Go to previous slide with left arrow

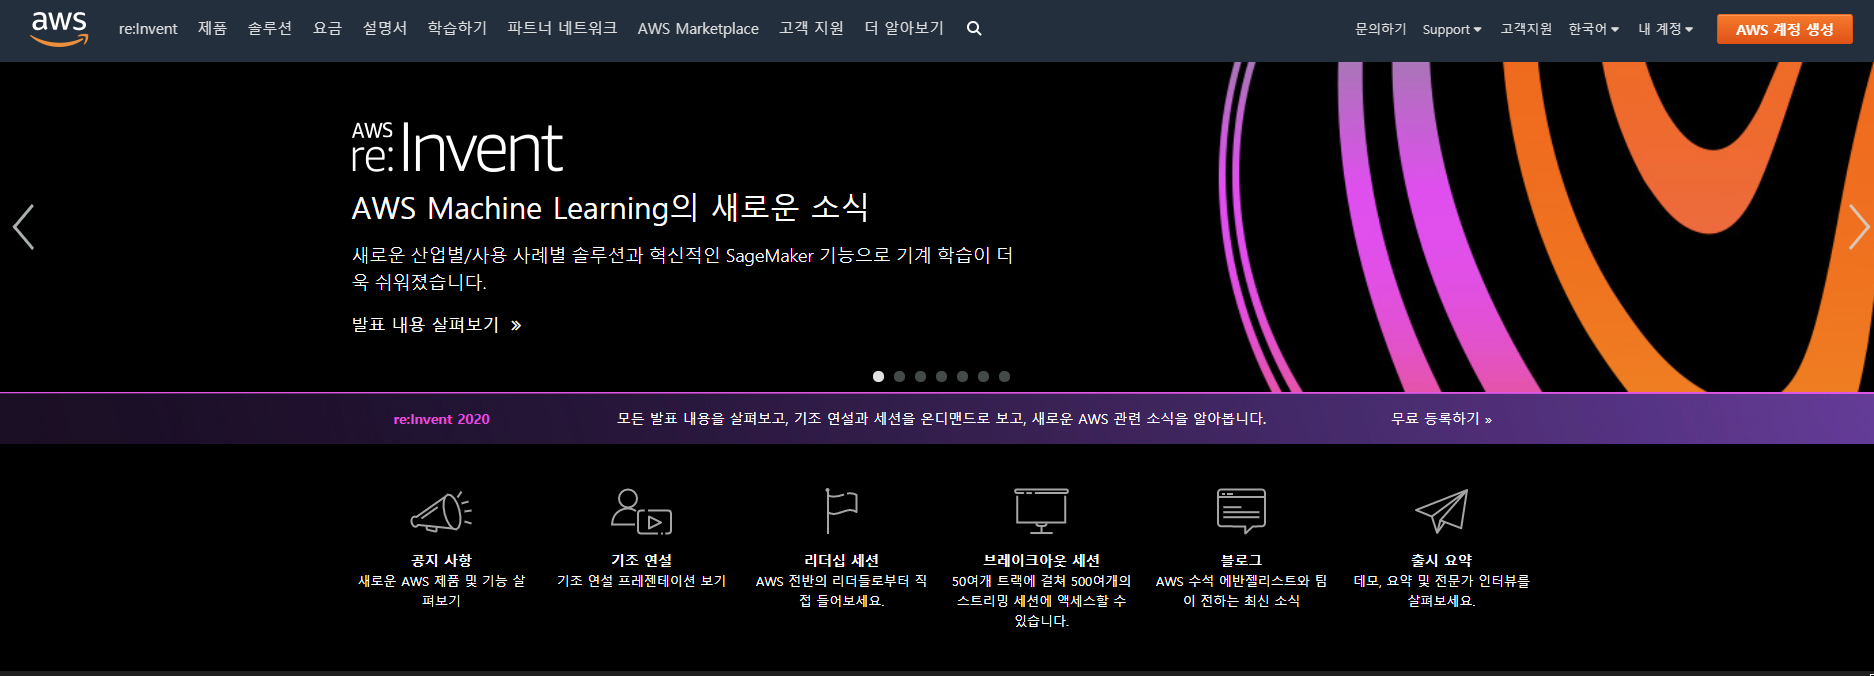tap(23, 227)
